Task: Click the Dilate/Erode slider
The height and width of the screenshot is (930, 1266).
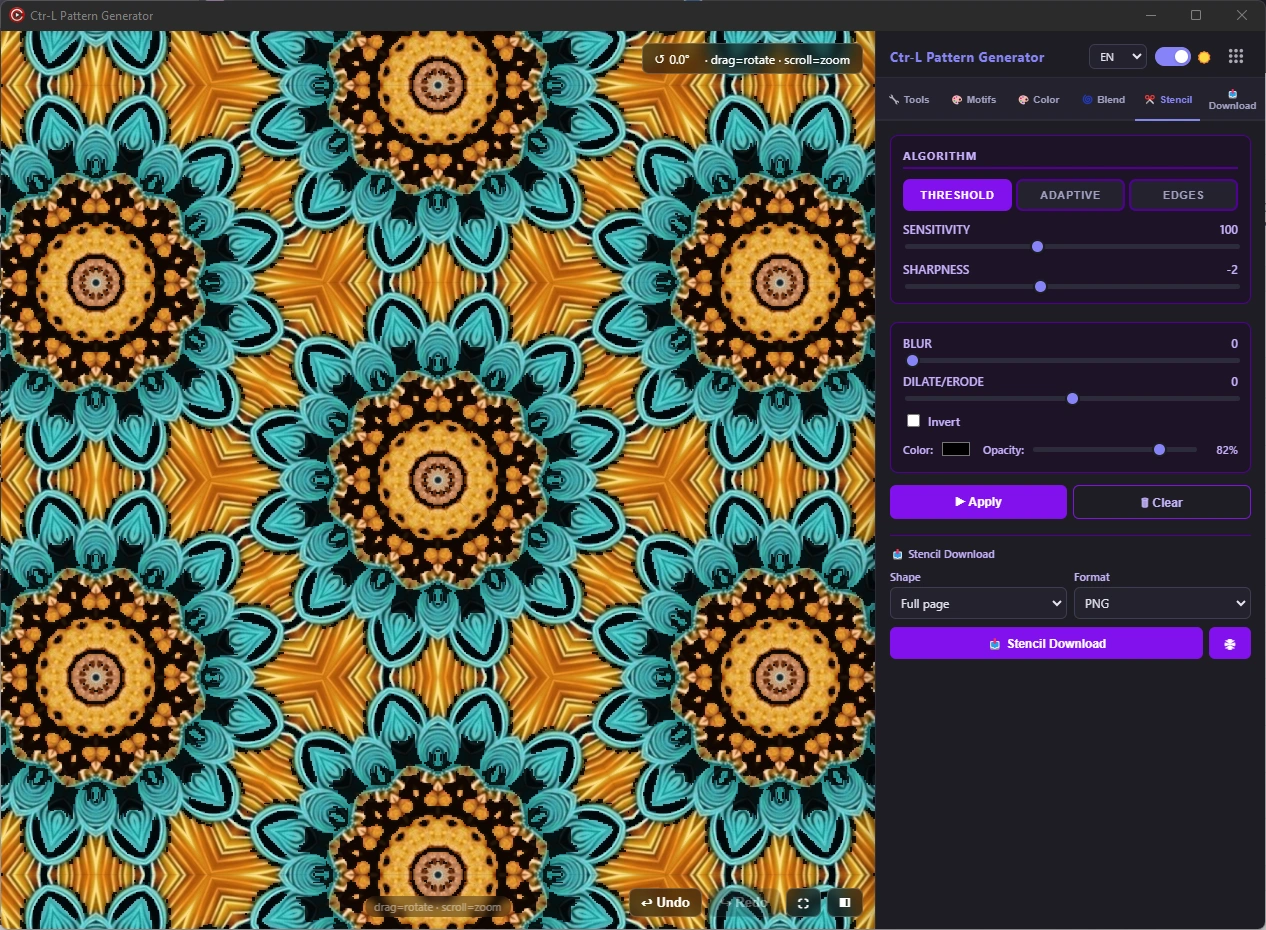Action: 1071,398
